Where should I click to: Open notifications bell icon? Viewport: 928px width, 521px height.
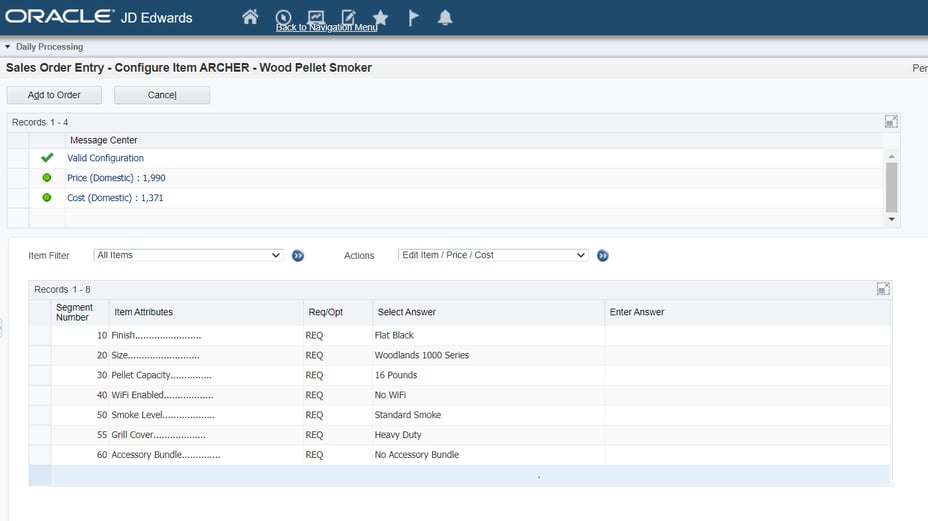click(x=446, y=17)
